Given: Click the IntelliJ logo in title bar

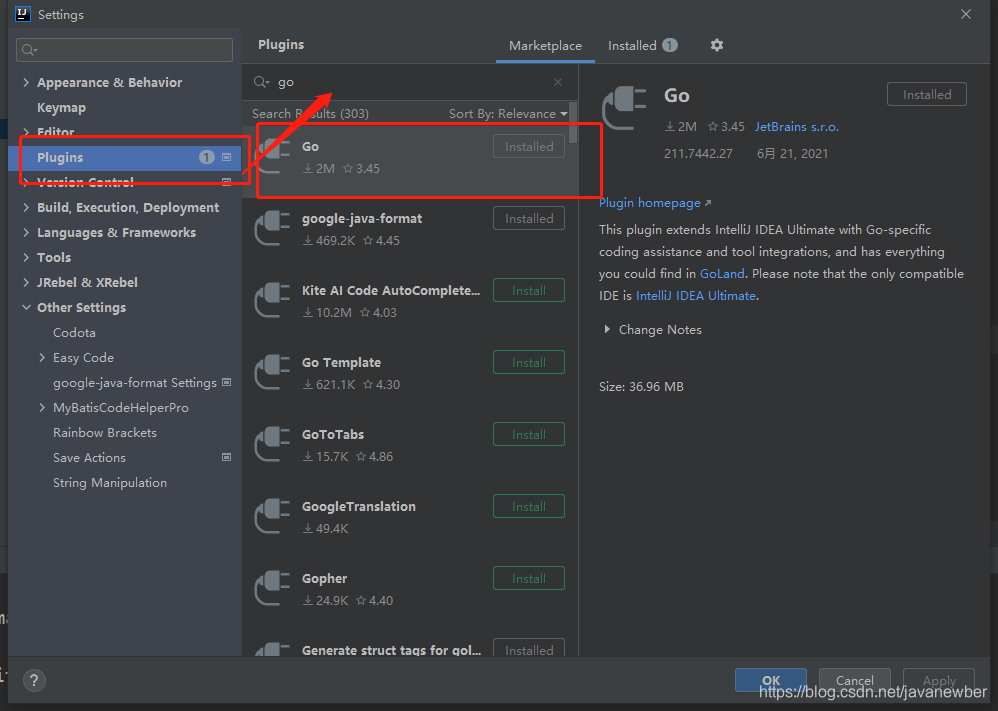Looking at the screenshot, I should click(22, 14).
